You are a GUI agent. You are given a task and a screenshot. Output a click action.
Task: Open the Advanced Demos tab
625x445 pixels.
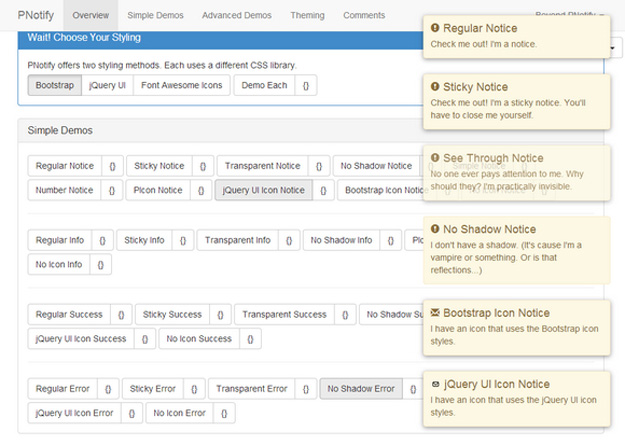(x=235, y=16)
